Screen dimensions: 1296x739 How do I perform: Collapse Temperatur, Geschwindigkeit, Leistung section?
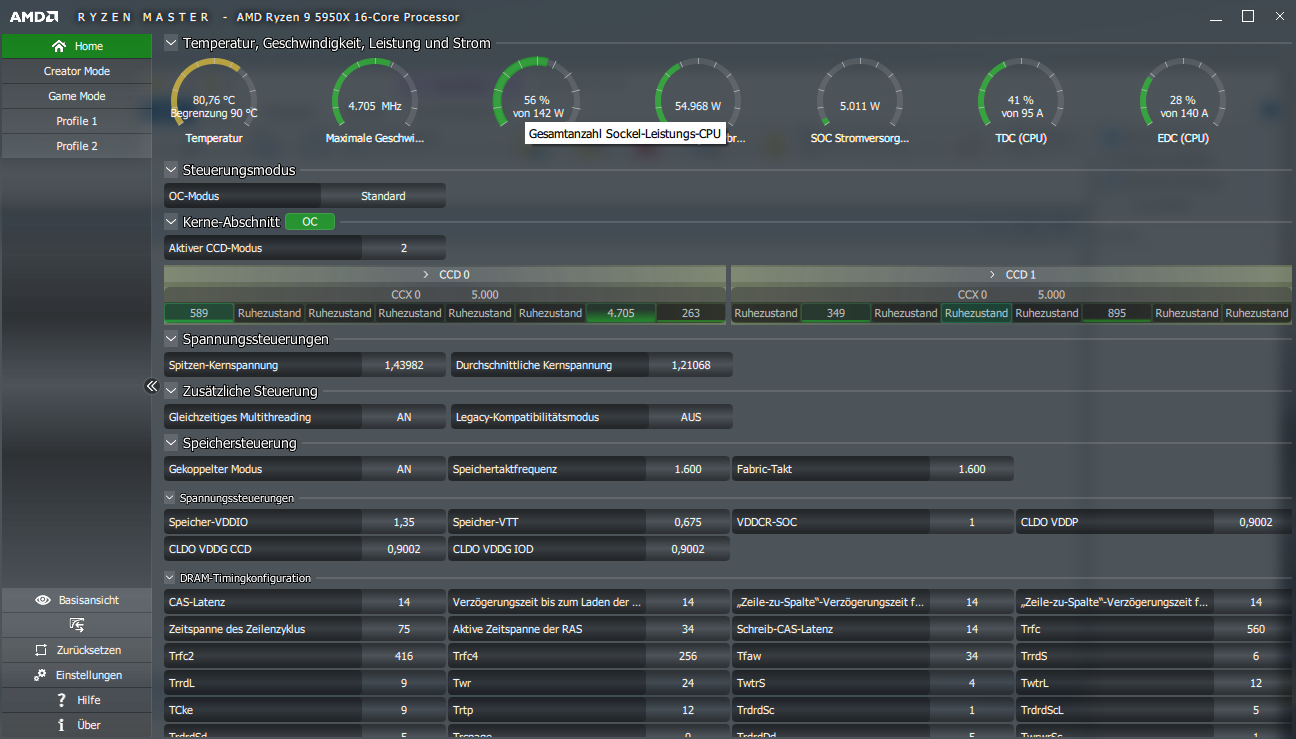click(x=171, y=43)
